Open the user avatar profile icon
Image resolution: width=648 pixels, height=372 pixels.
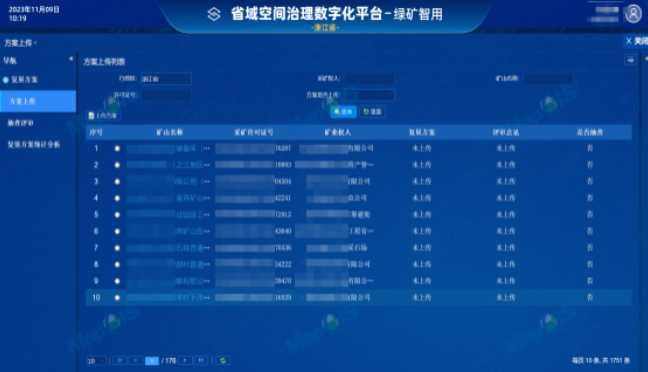tap(633, 14)
